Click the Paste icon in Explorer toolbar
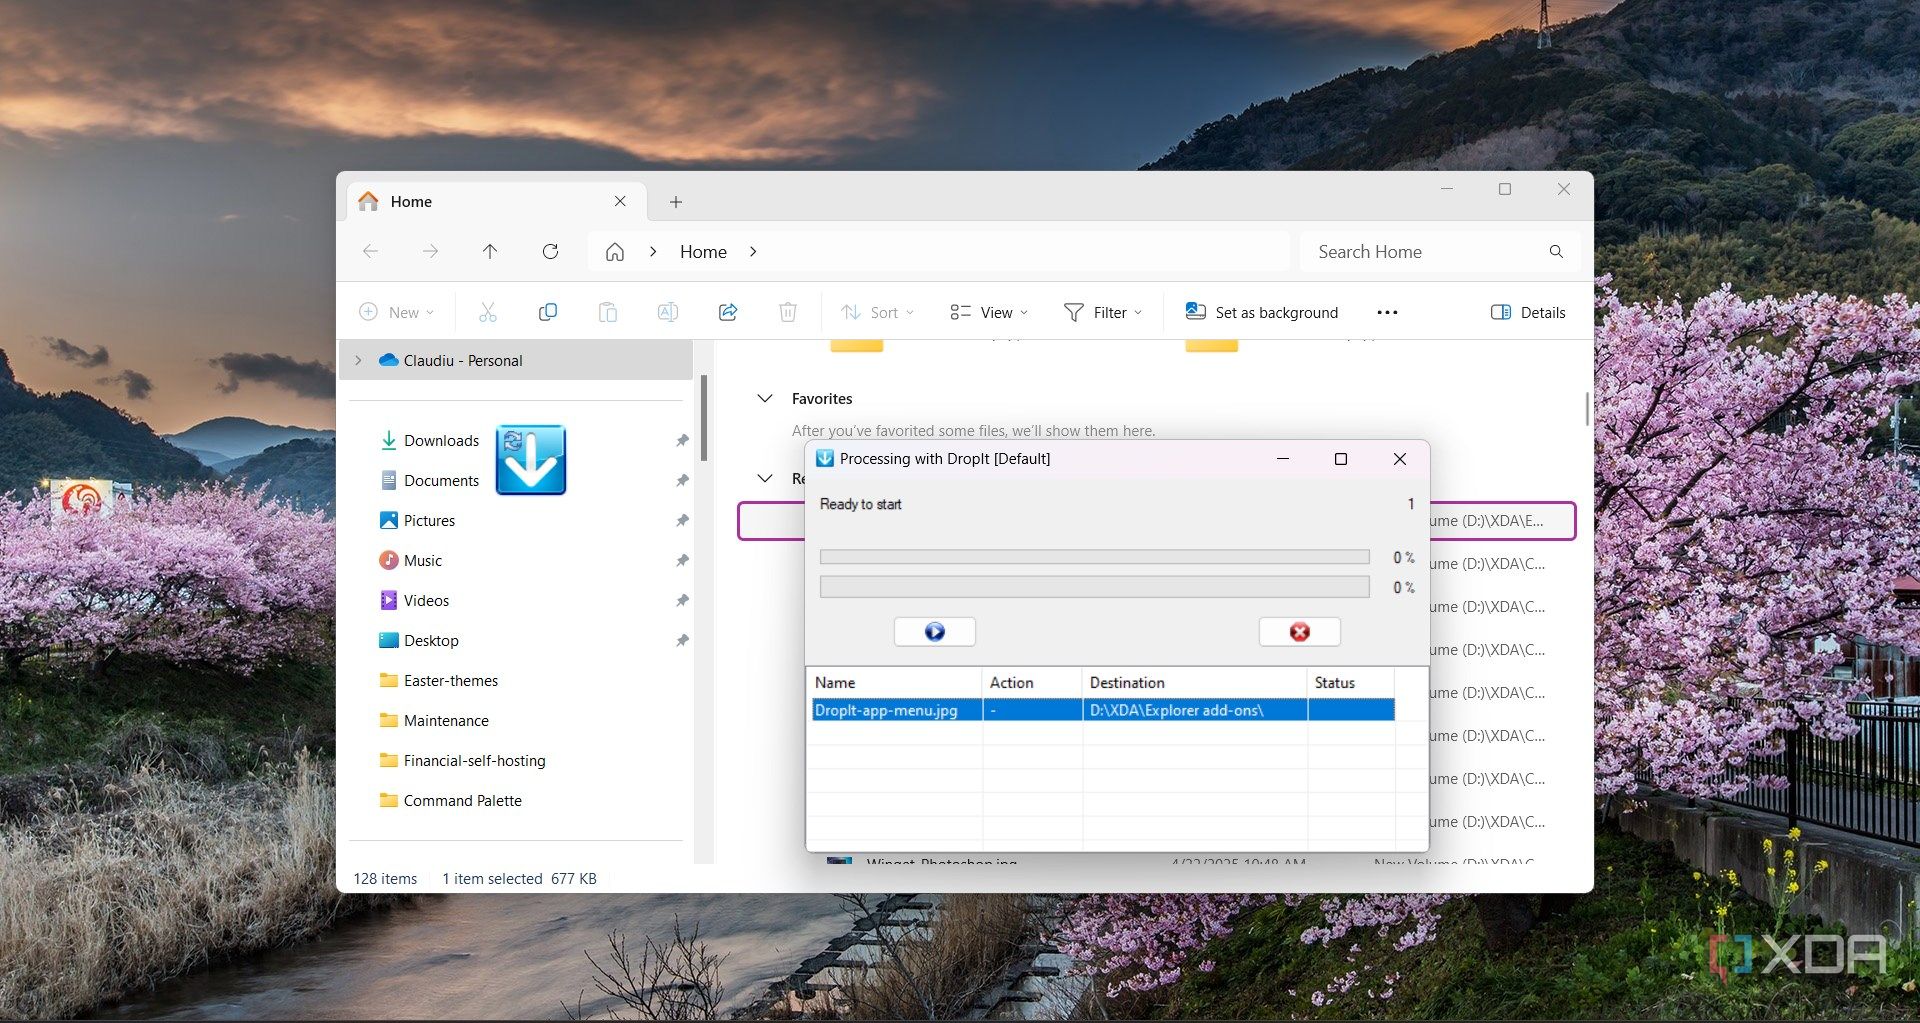 point(607,312)
